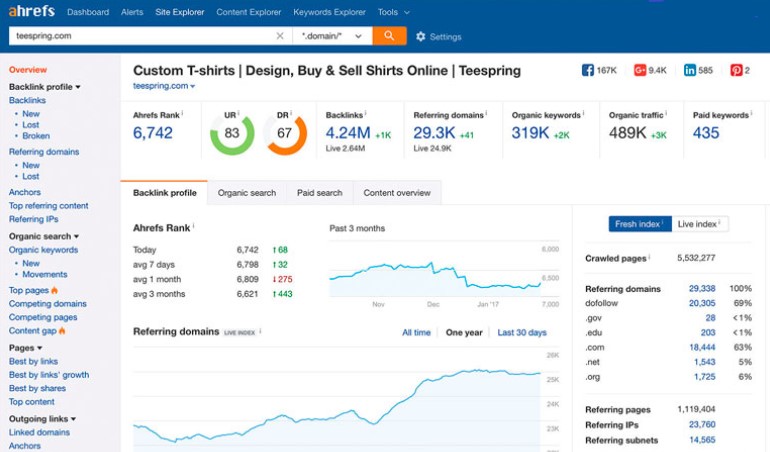The height and width of the screenshot is (452, 770).
Task: Switch Referring domains chart to Last 30 days
Action: (522, 333)
